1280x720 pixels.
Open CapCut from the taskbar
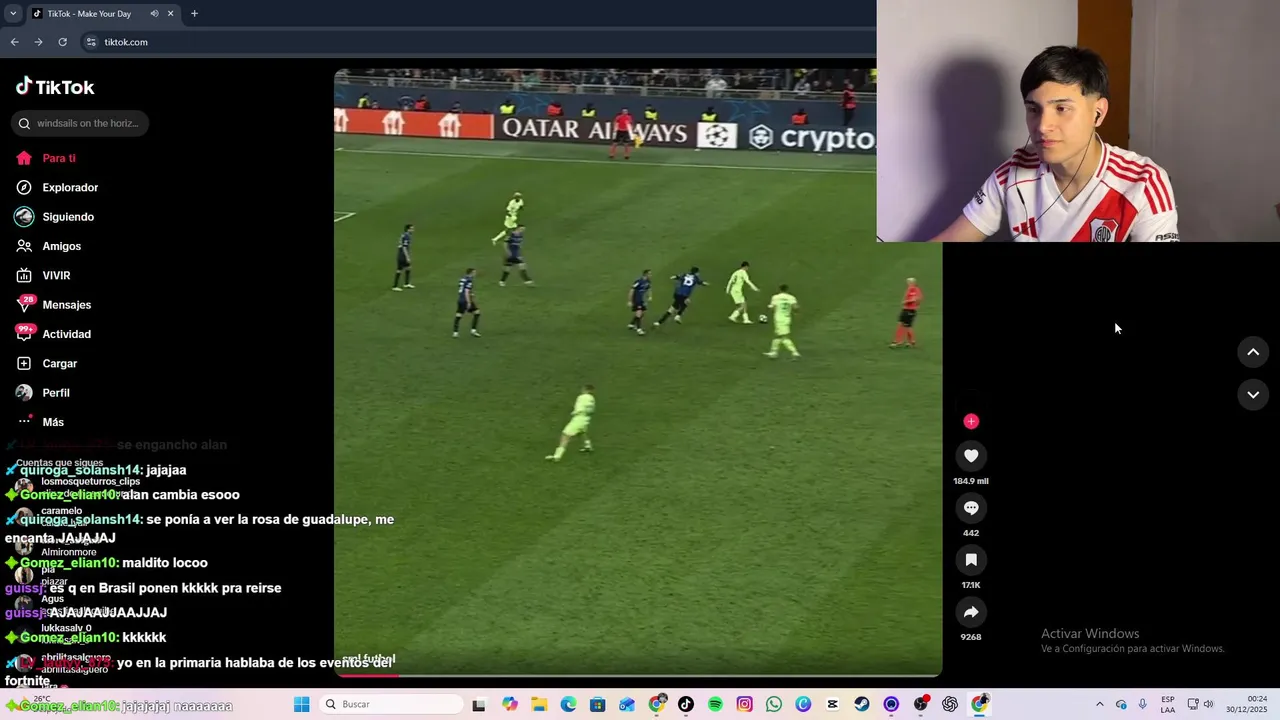pos(832,704)
